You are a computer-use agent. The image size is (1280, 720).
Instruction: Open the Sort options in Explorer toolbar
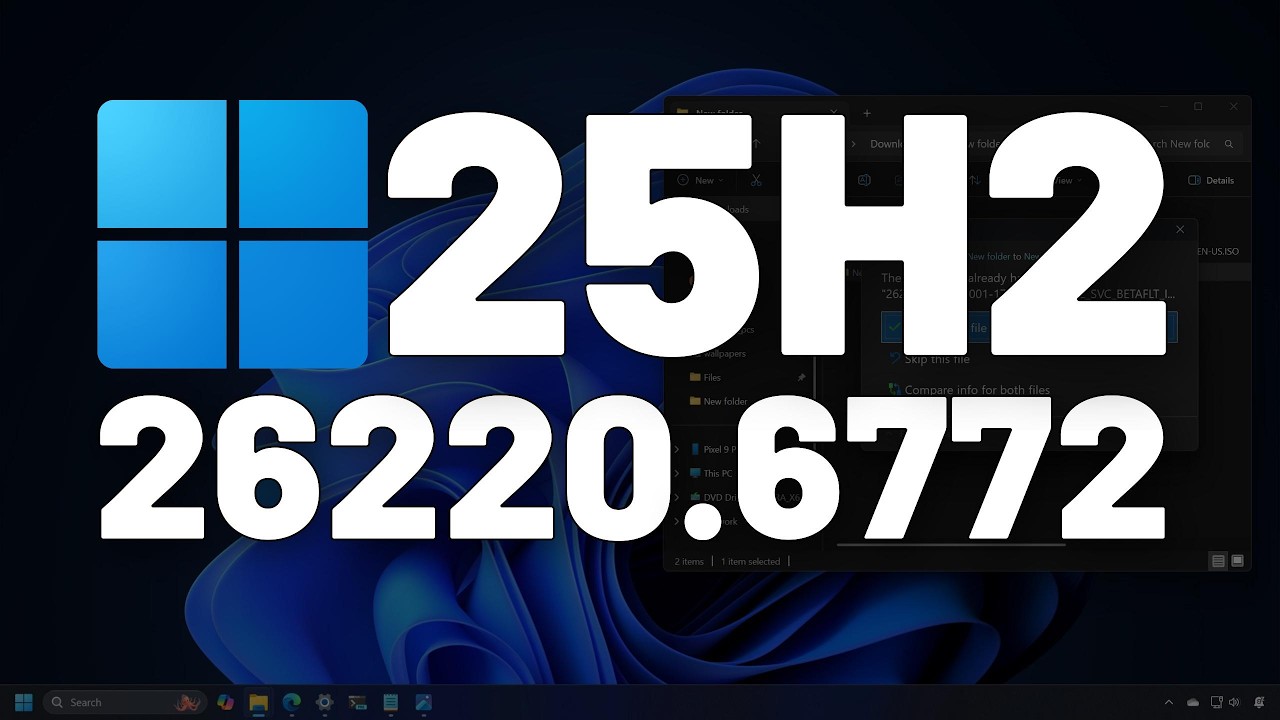(x=974, y=180)
